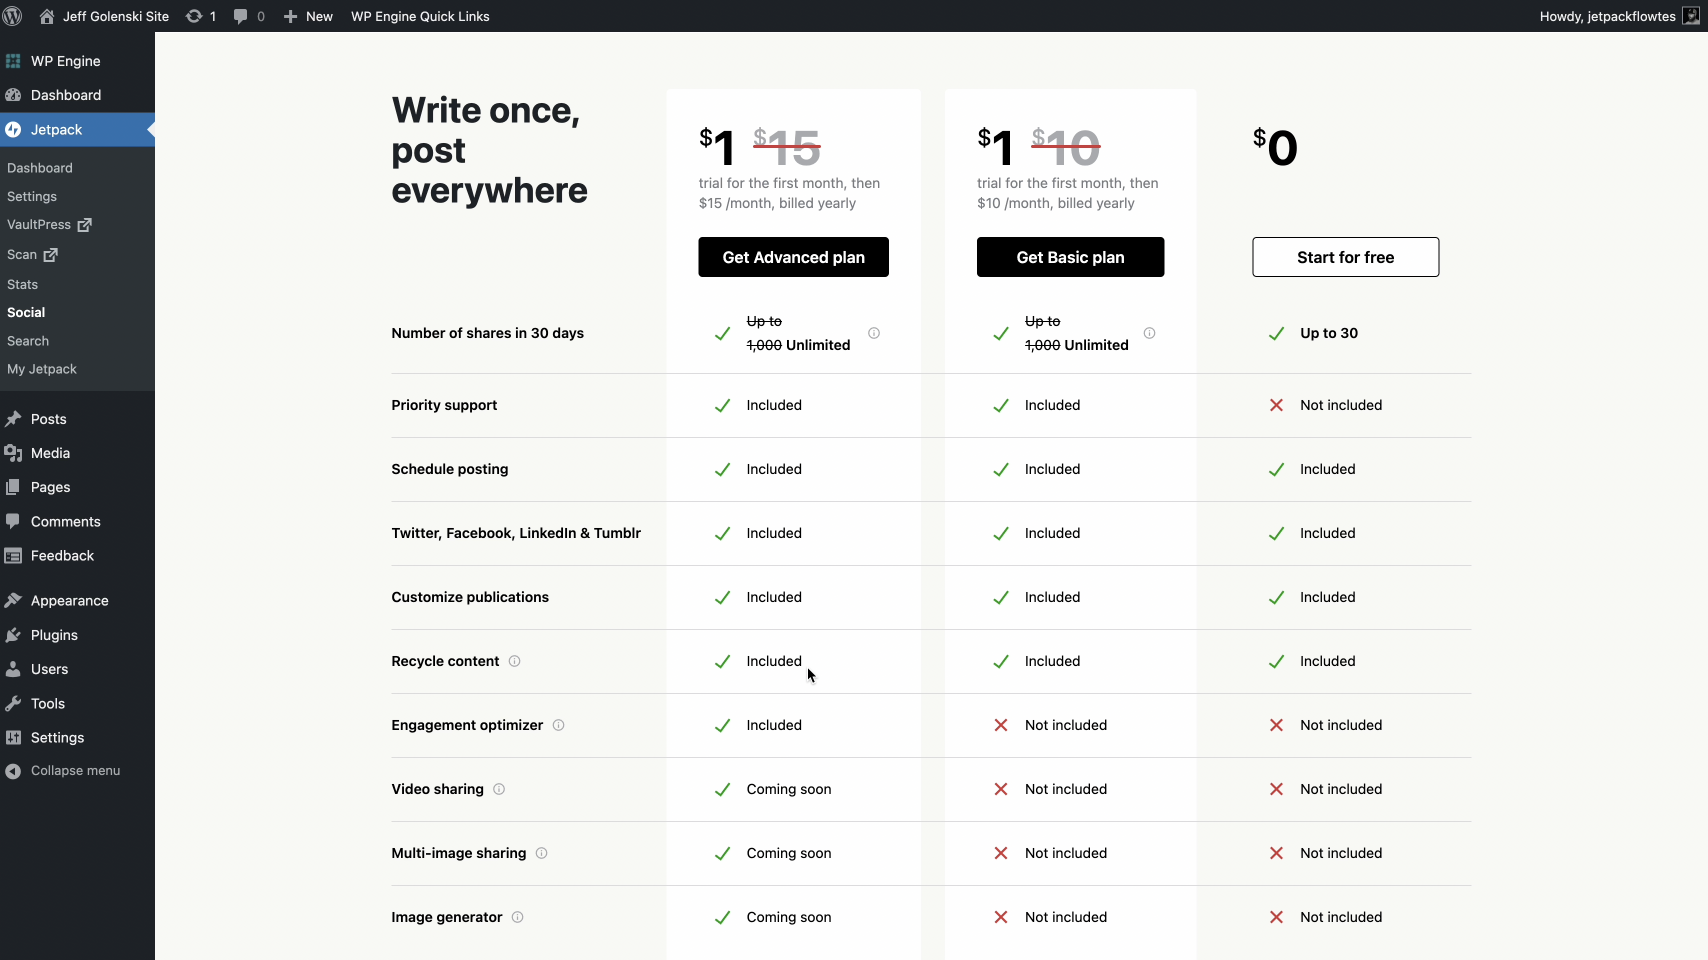The height and width of the screenshot is (960, 1708).
Task: Click 'Up to 30' in free plan column
Action: [x=1329, y=333]
